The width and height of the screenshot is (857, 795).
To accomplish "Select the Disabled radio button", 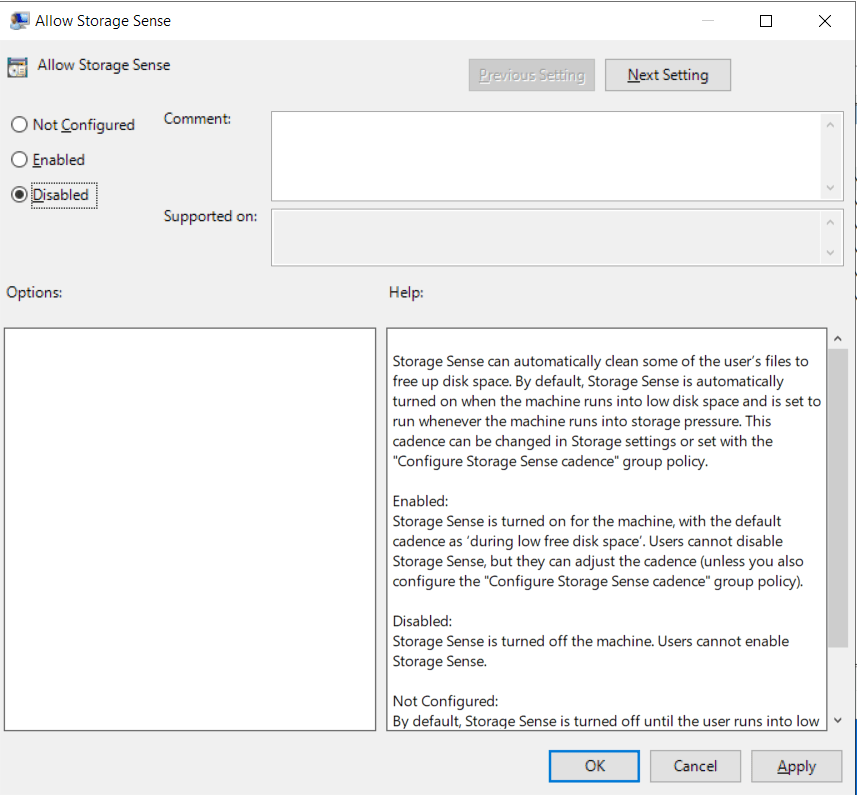I will pos(17,194).
